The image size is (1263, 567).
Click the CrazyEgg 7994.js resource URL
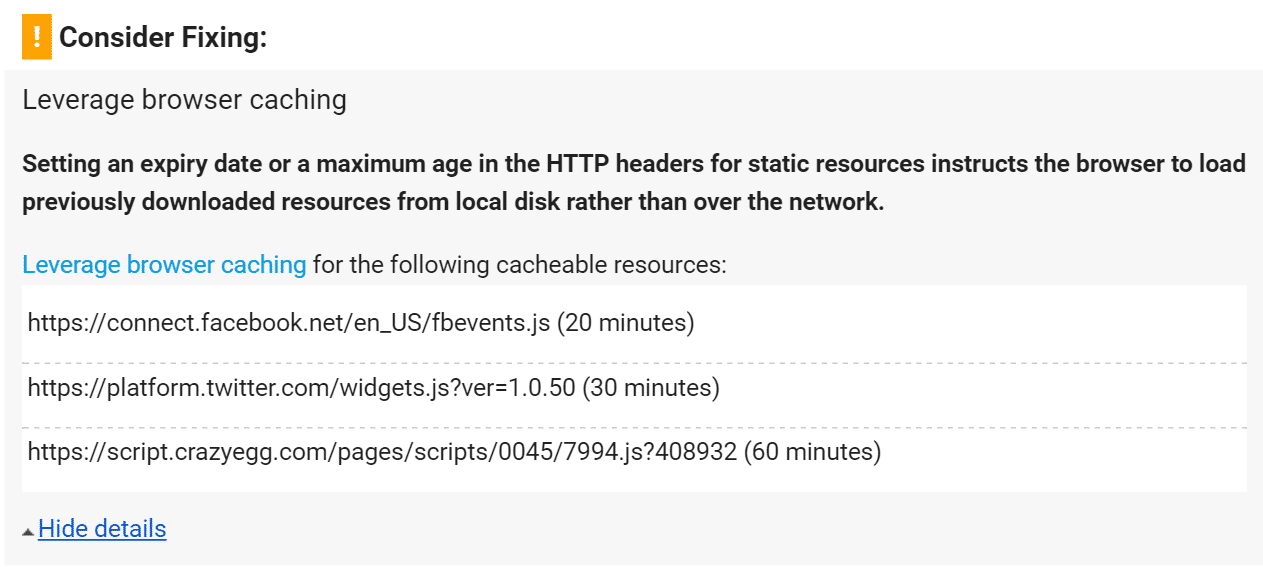[x=381, y=452]
